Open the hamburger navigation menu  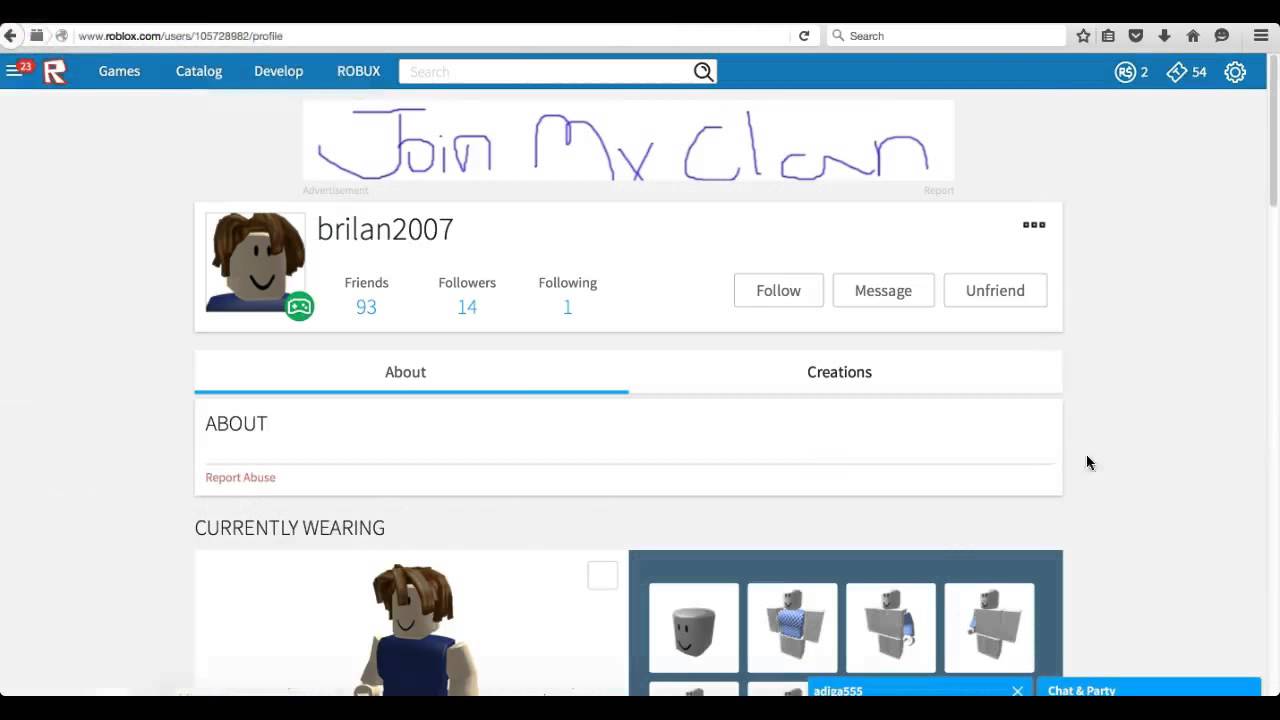pos(13,71)
